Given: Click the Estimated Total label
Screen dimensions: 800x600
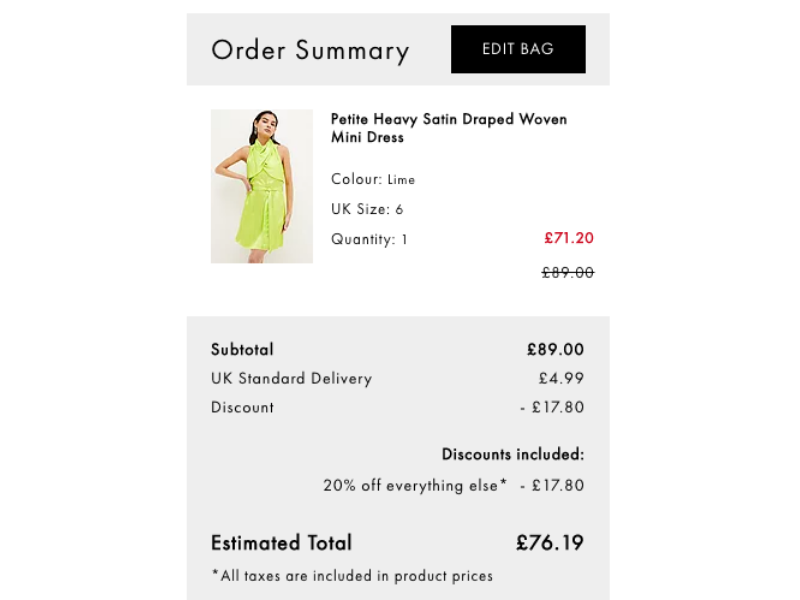Looking at the screenshot, I should tap(281, 543).
